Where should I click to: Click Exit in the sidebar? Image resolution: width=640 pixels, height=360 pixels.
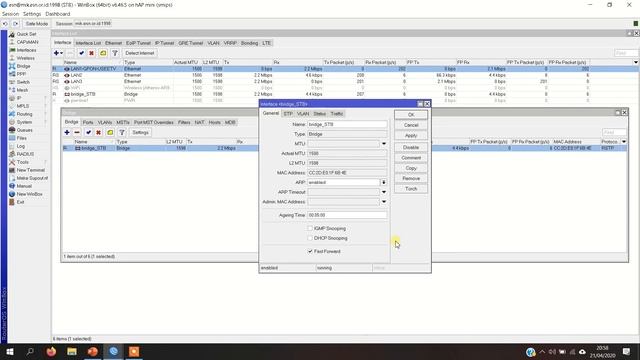(20, 202)
